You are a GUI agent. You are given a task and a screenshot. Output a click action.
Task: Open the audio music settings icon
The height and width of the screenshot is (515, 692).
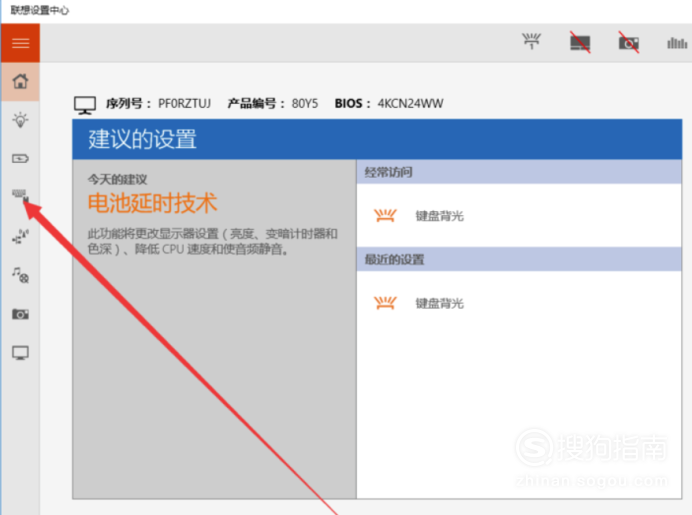point(20,275)
